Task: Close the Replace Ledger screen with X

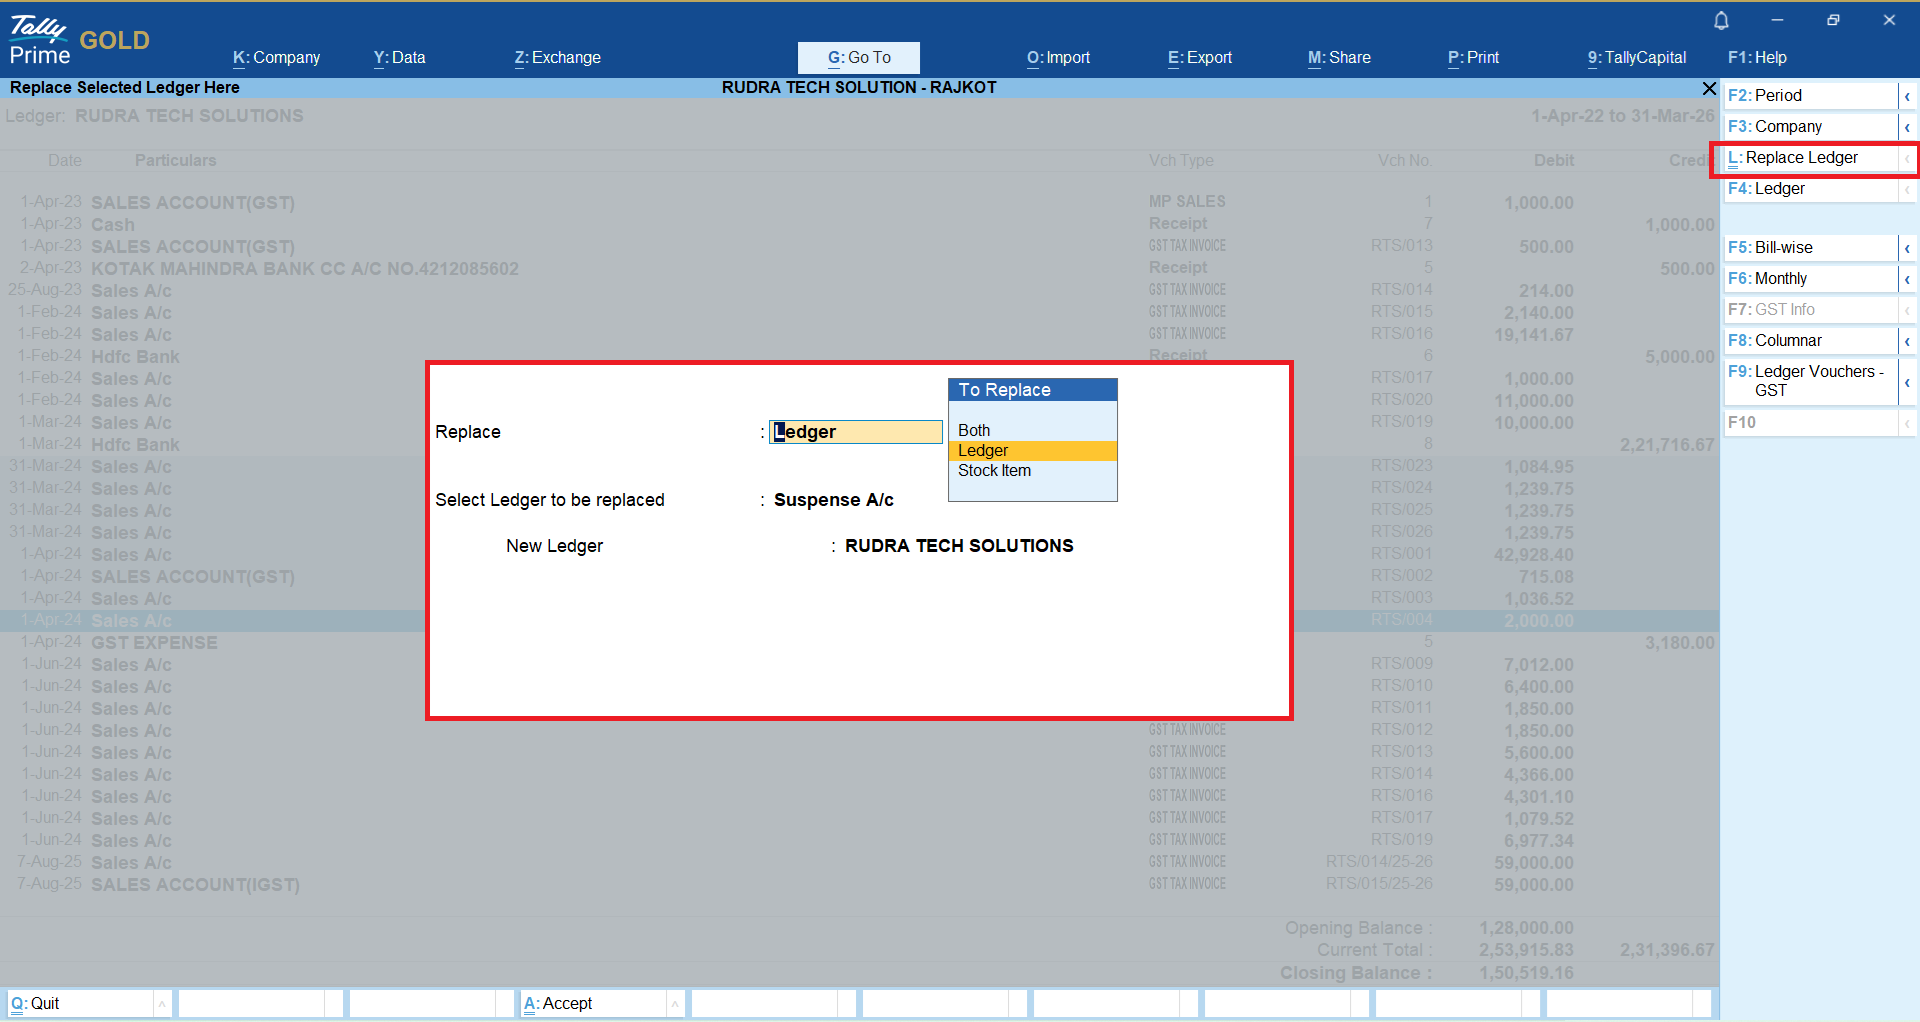Action: point(1709,89)
